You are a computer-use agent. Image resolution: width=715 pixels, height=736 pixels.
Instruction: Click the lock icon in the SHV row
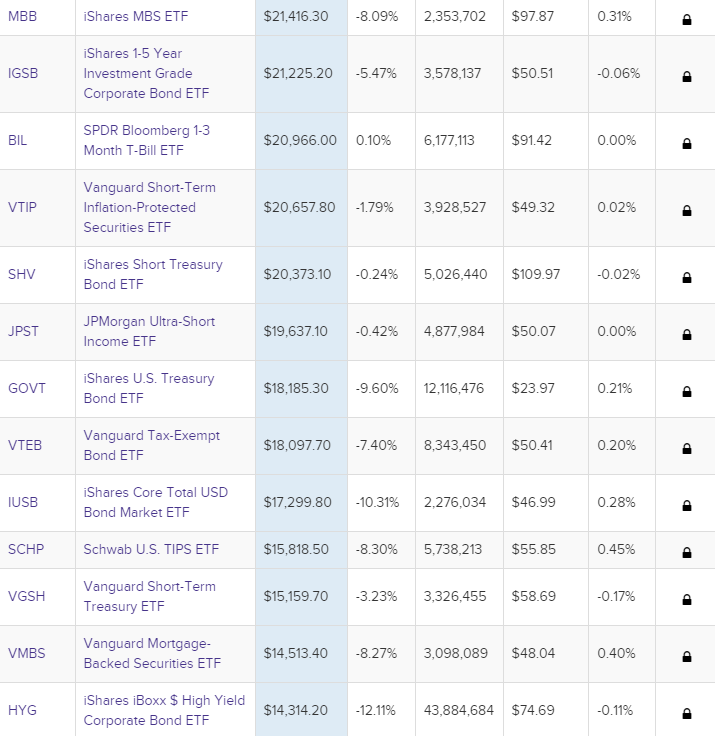(x=686, y=277)
